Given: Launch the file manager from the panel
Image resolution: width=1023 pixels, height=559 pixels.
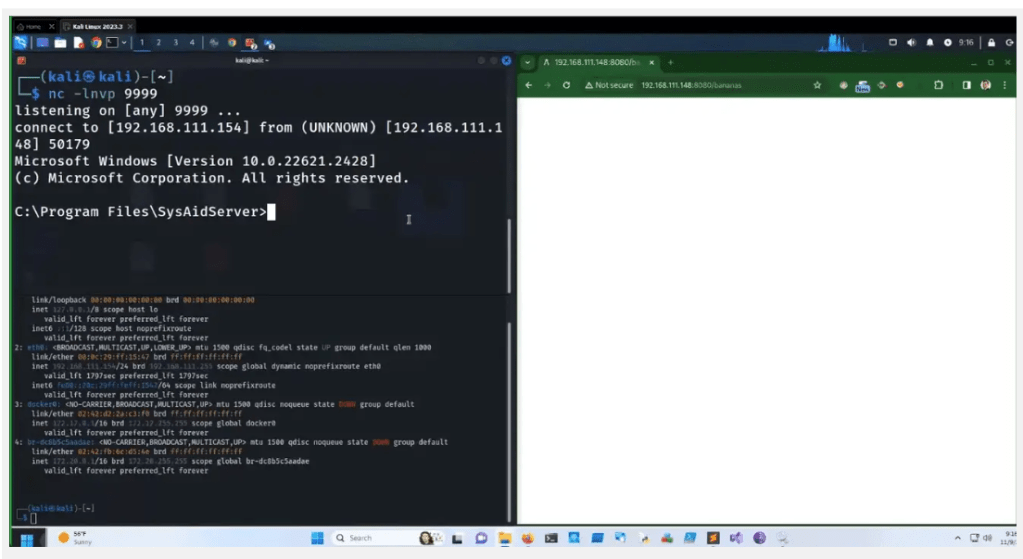Looking at the screenshot, I should pyautogui.click(x=61, y=43).
